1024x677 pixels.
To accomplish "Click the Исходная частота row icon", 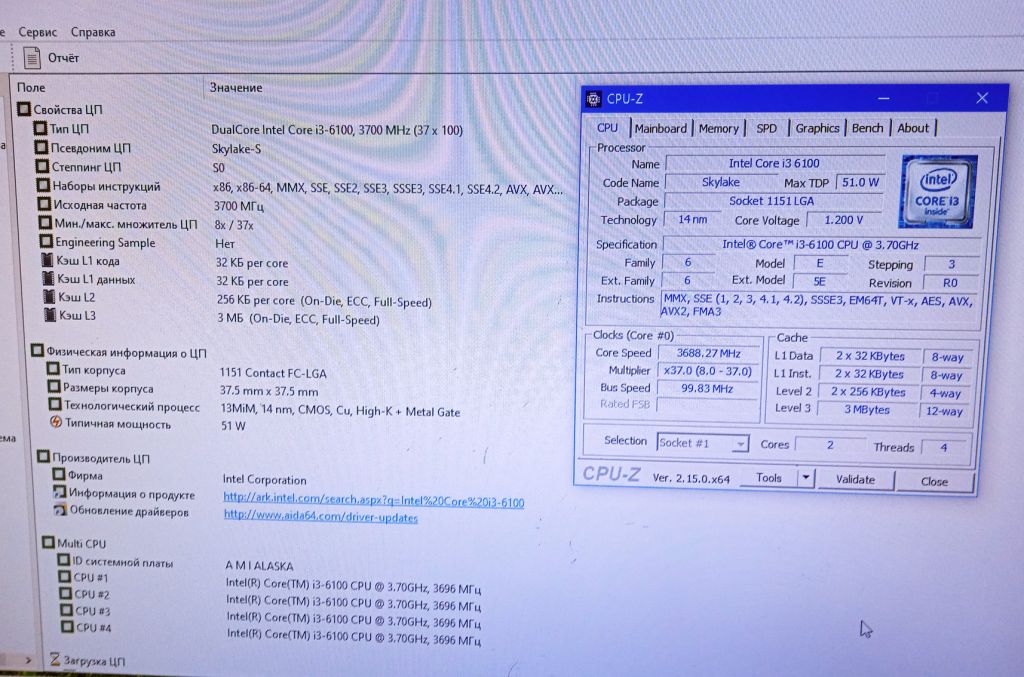I will (x=44, y=204).
